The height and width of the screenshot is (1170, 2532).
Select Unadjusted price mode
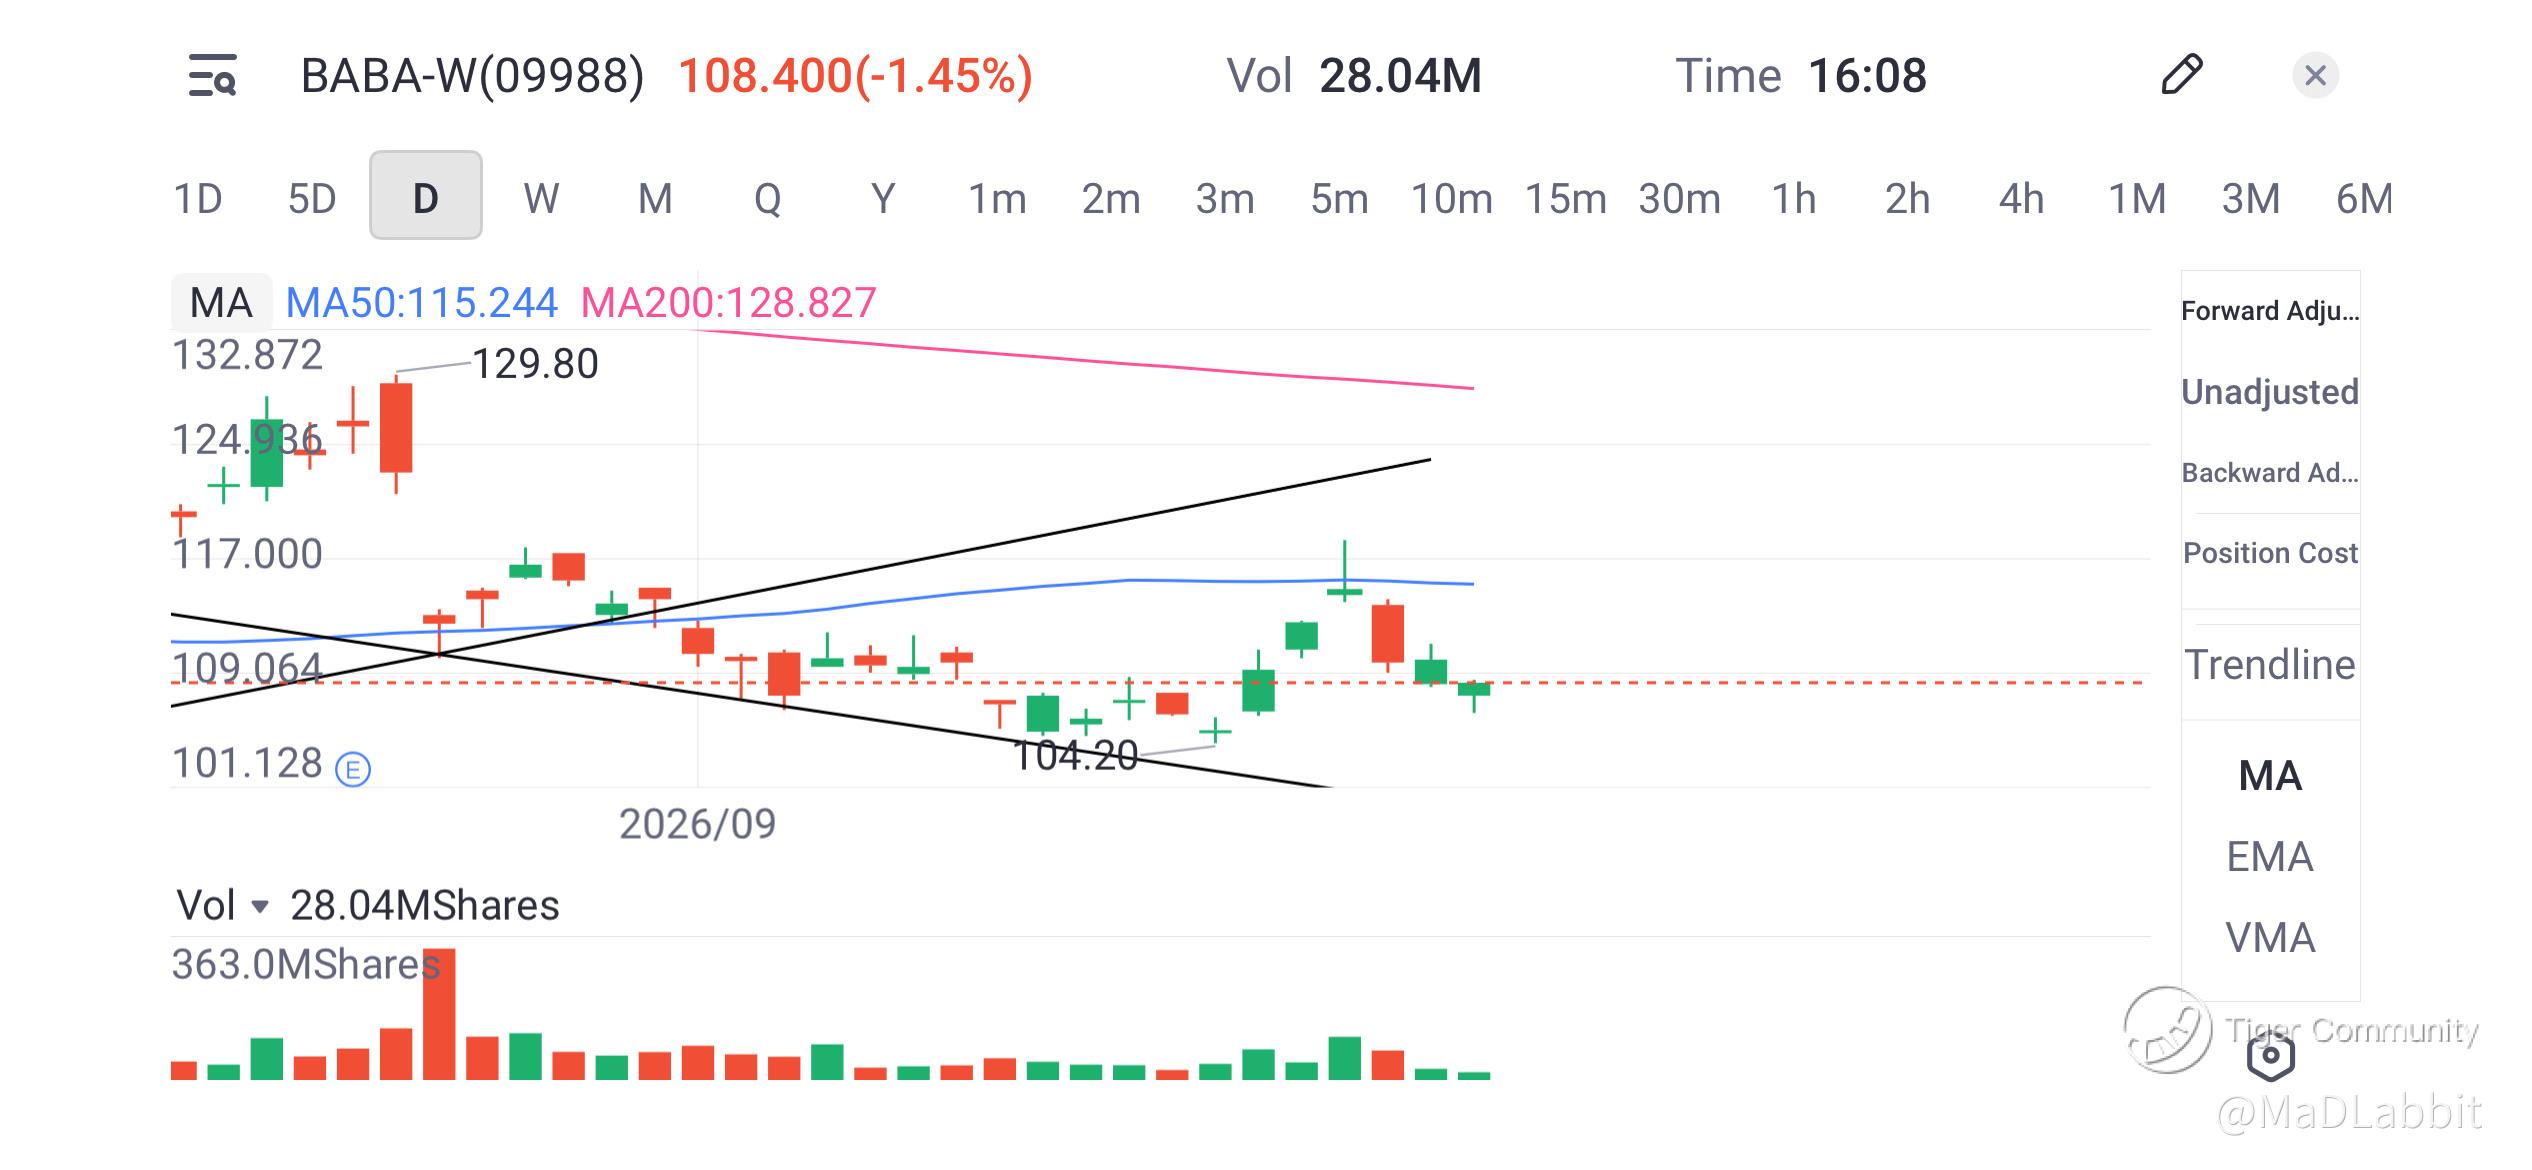(x=2270, y=392)
